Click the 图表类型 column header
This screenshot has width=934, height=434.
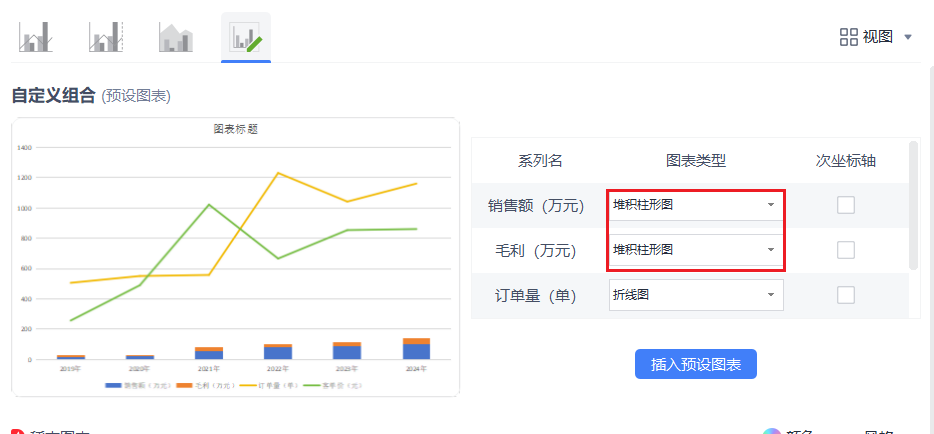[x=696, y=161]
